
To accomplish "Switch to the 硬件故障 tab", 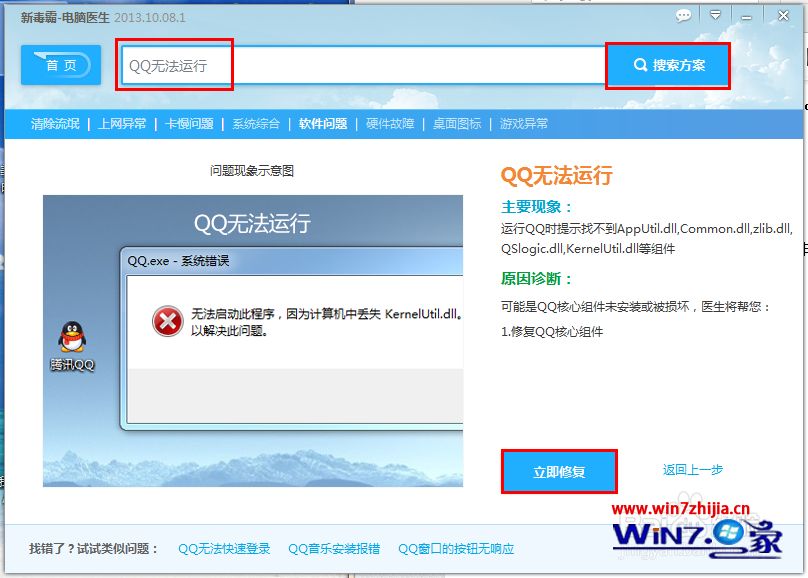I will [x=390, y=124].
